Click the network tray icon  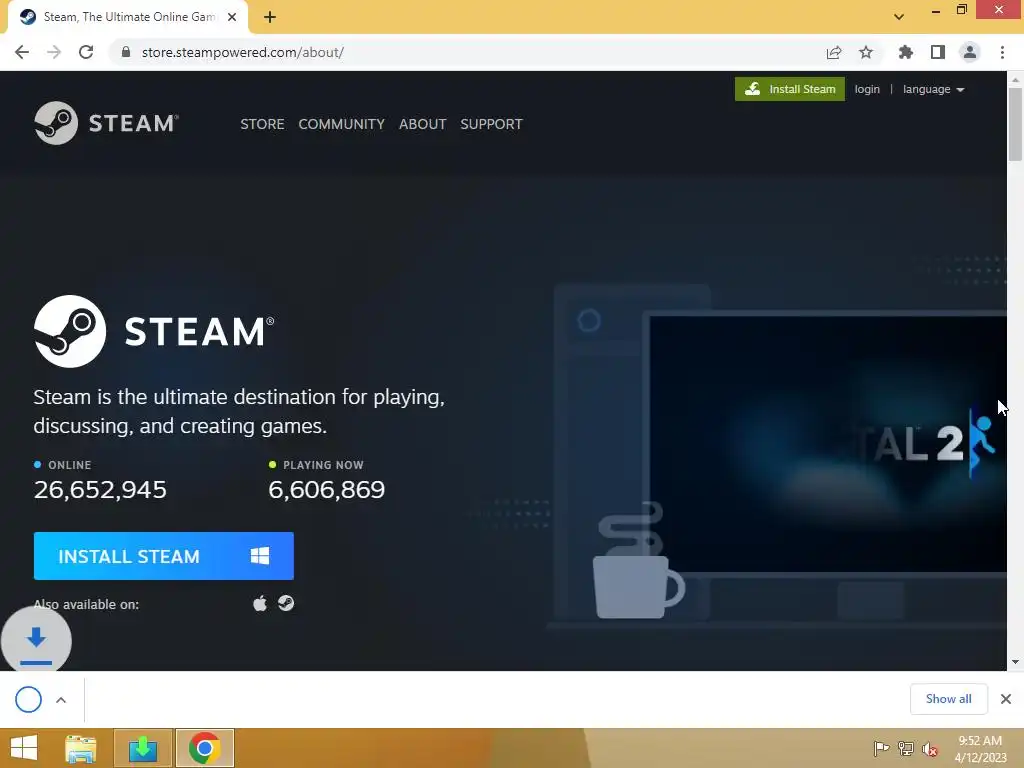[906, 748]
